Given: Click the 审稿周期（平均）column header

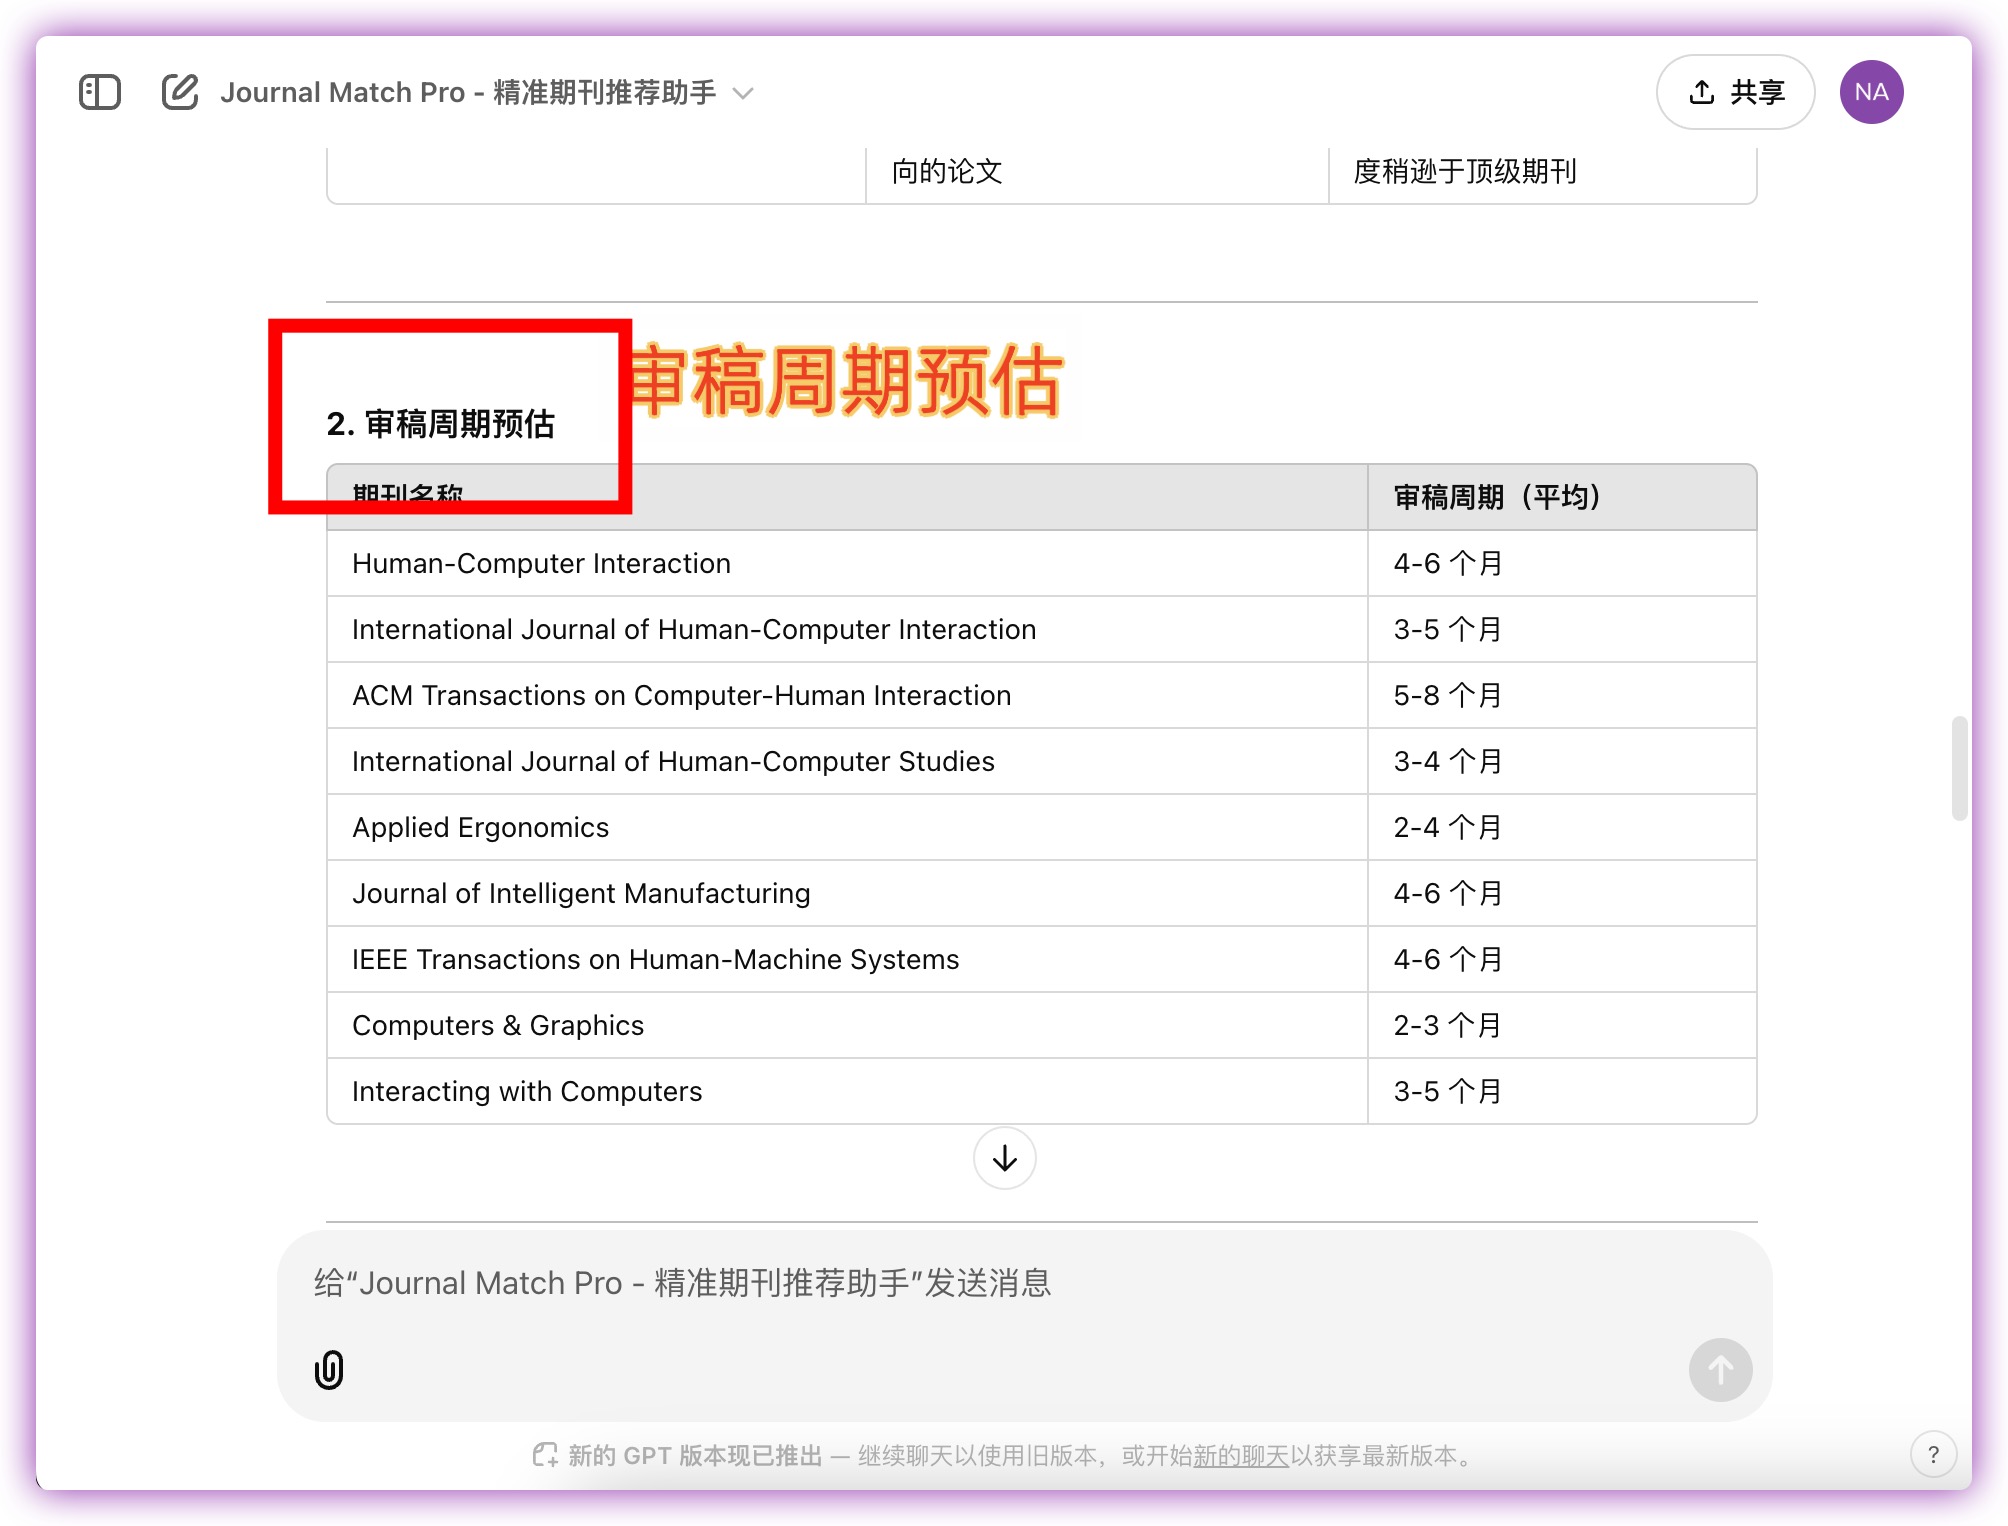Looking at the screenshot, I should coord(1562,497).
